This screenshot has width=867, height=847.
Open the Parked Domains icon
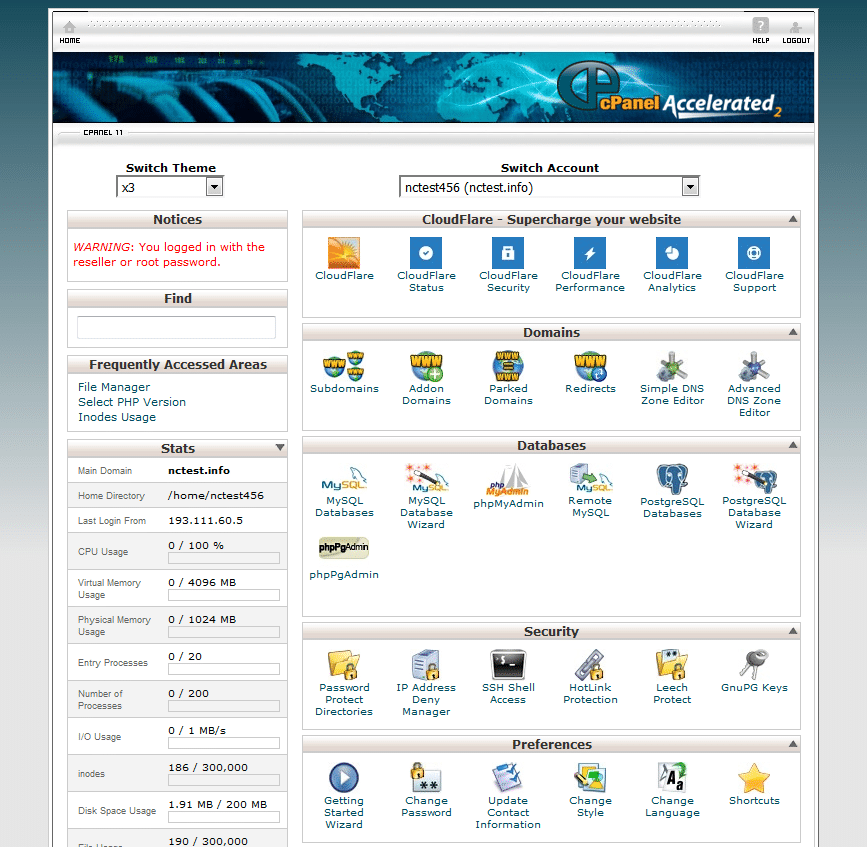[508, 366]
